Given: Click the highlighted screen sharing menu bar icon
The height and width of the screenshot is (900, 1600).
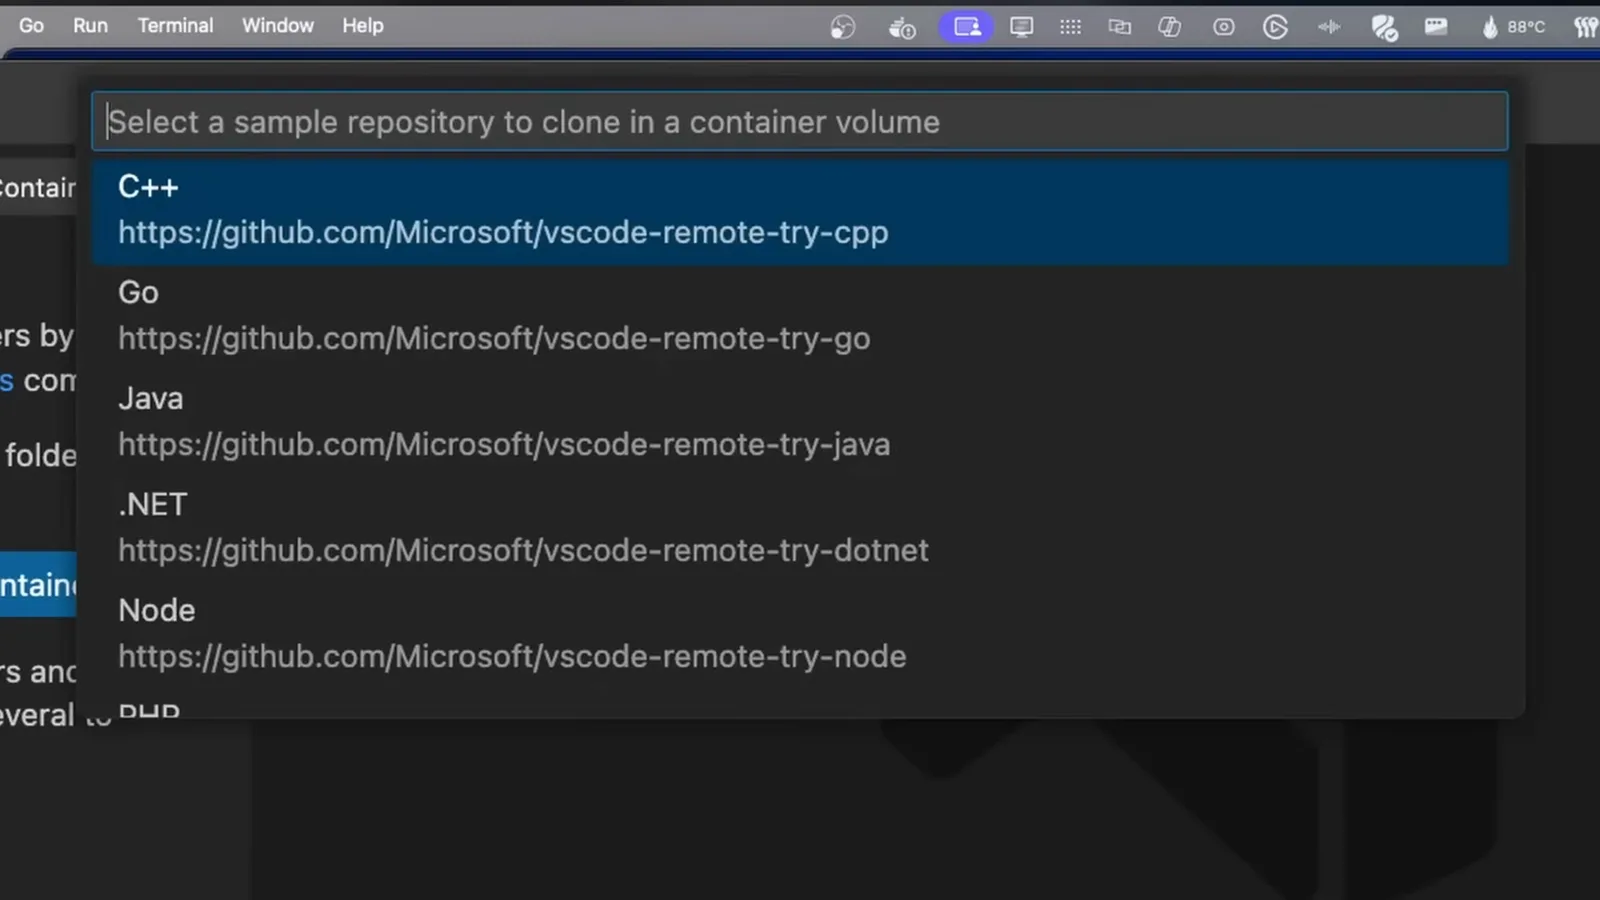Looking at the screenshot, I should coord(967,27).
